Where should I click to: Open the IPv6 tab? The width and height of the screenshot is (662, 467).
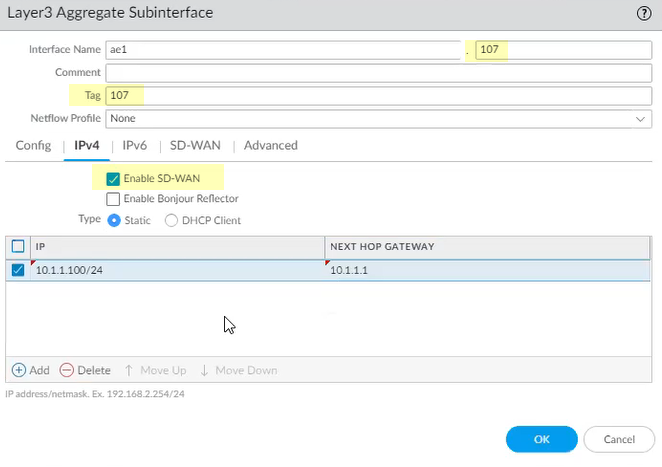[134, 145]
